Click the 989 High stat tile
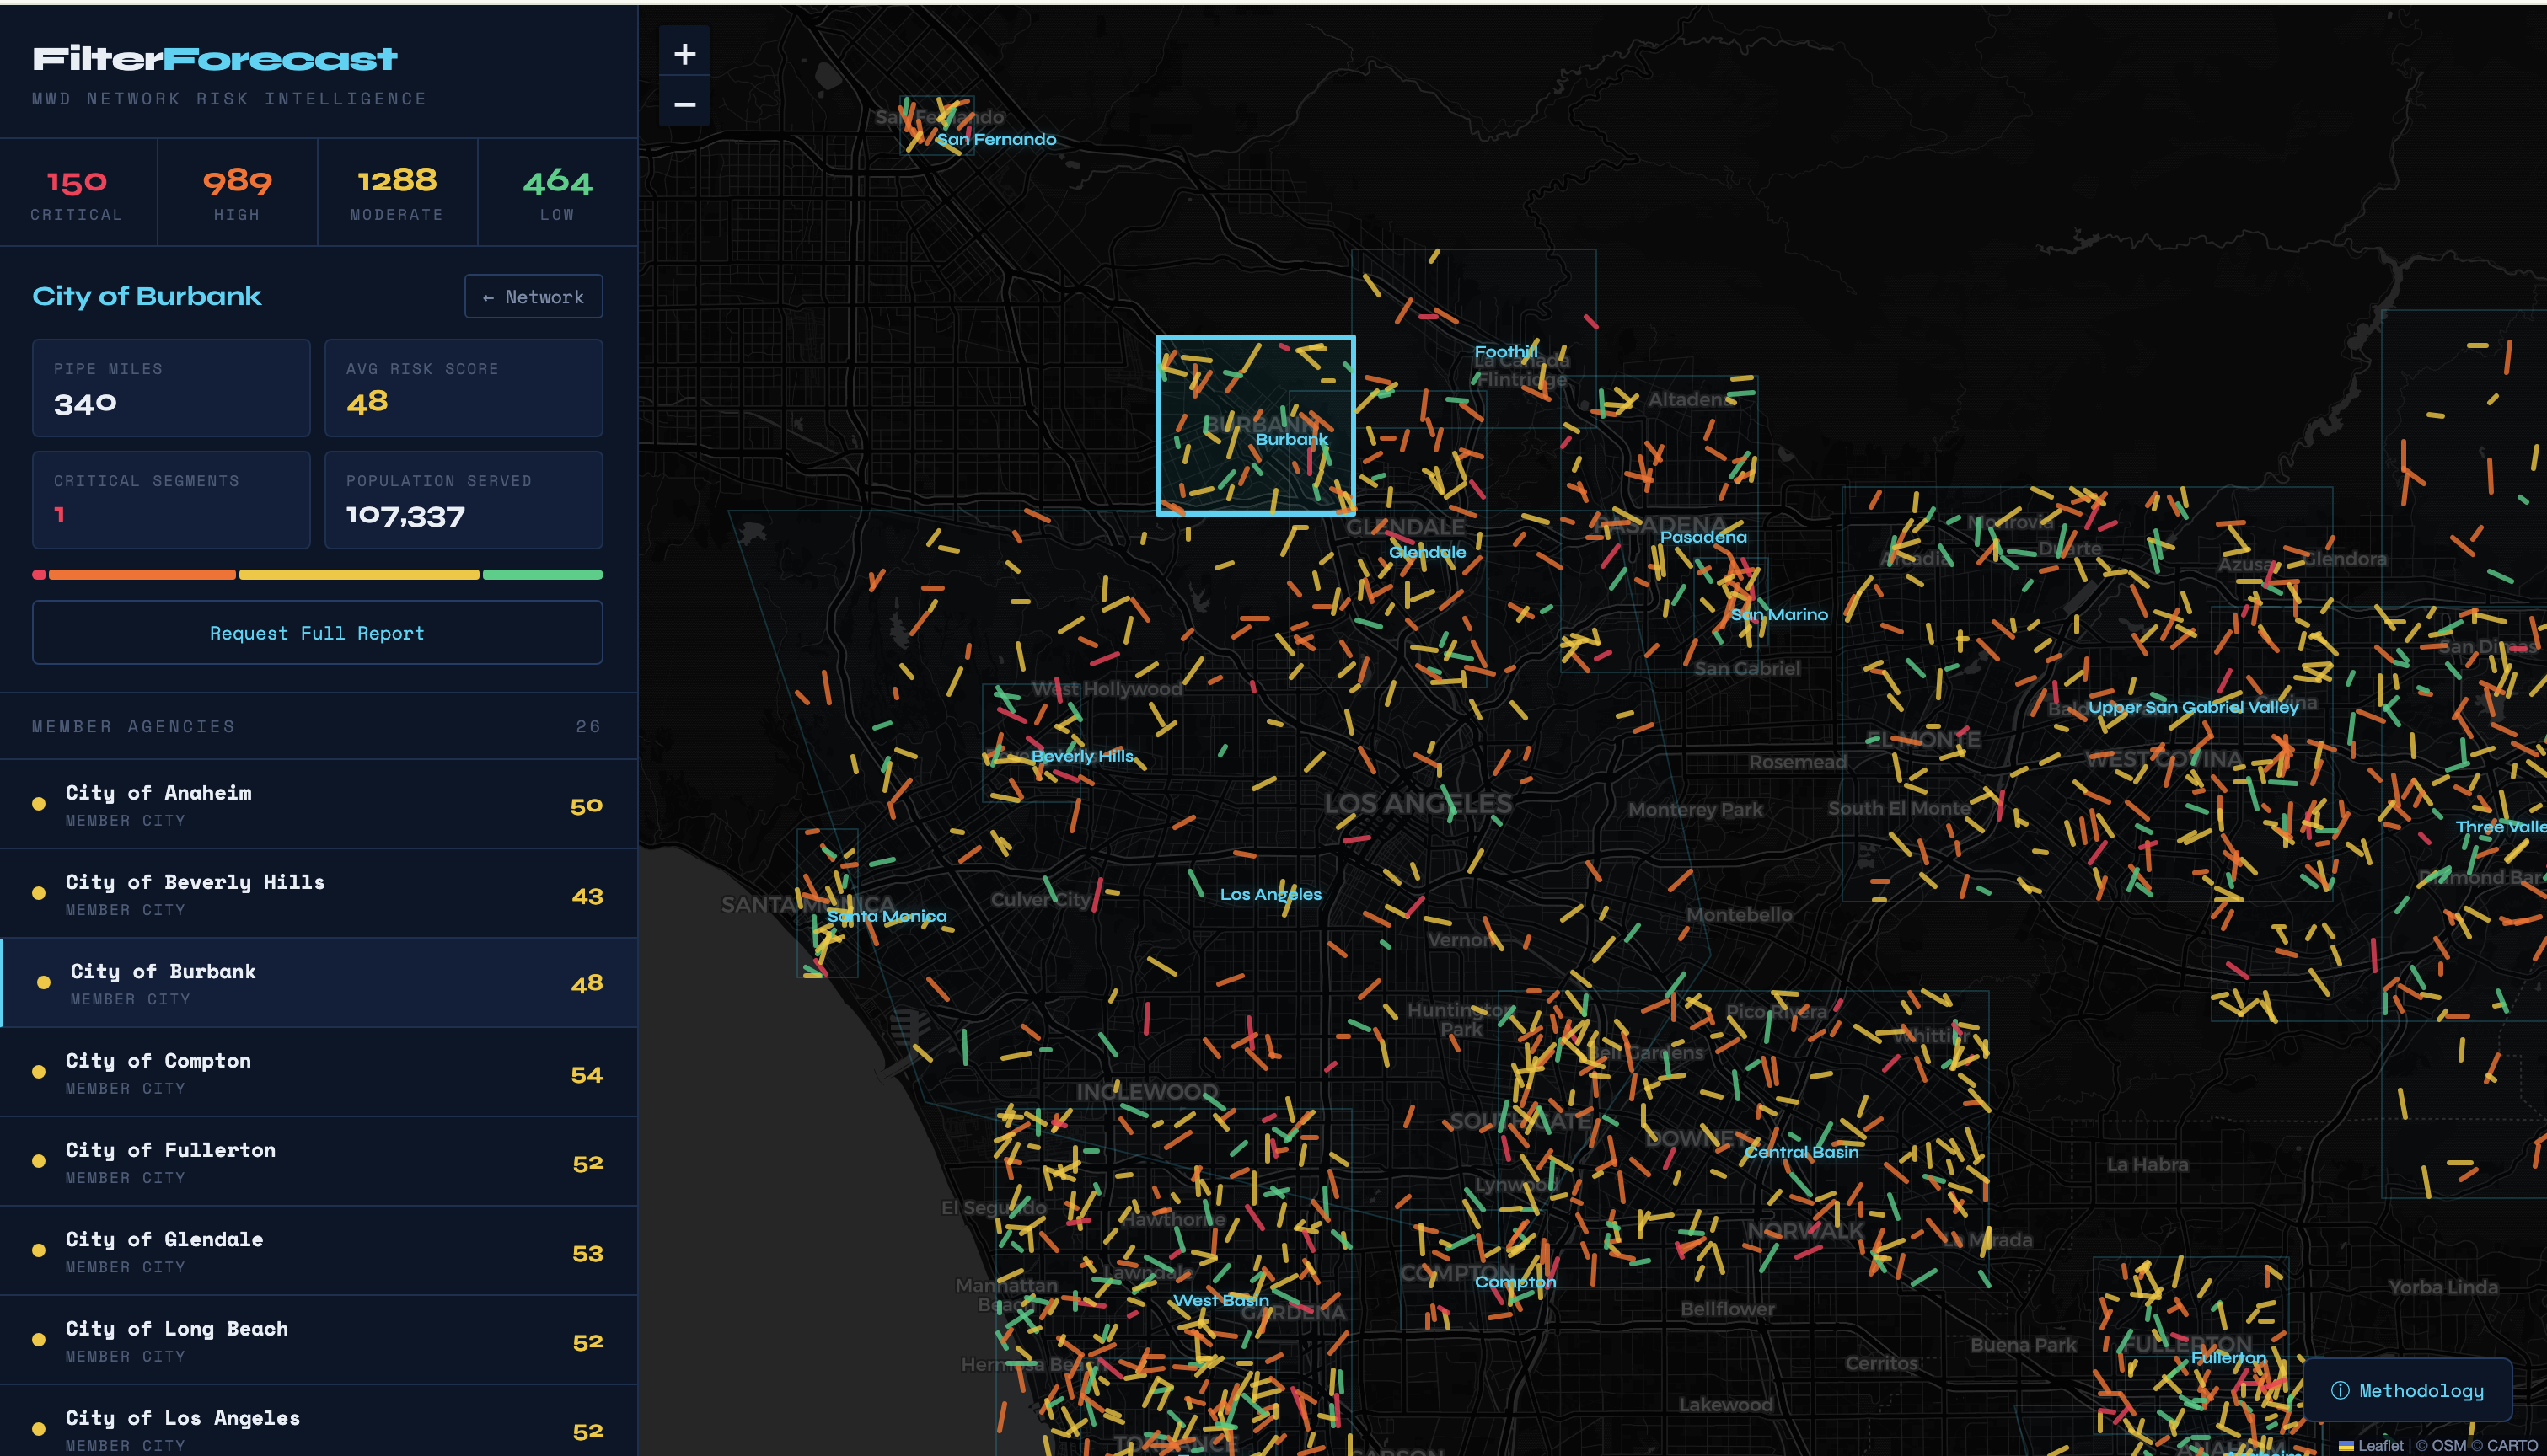The width and height of the screenshot is (2547, 1456). (x=237, y=193)
